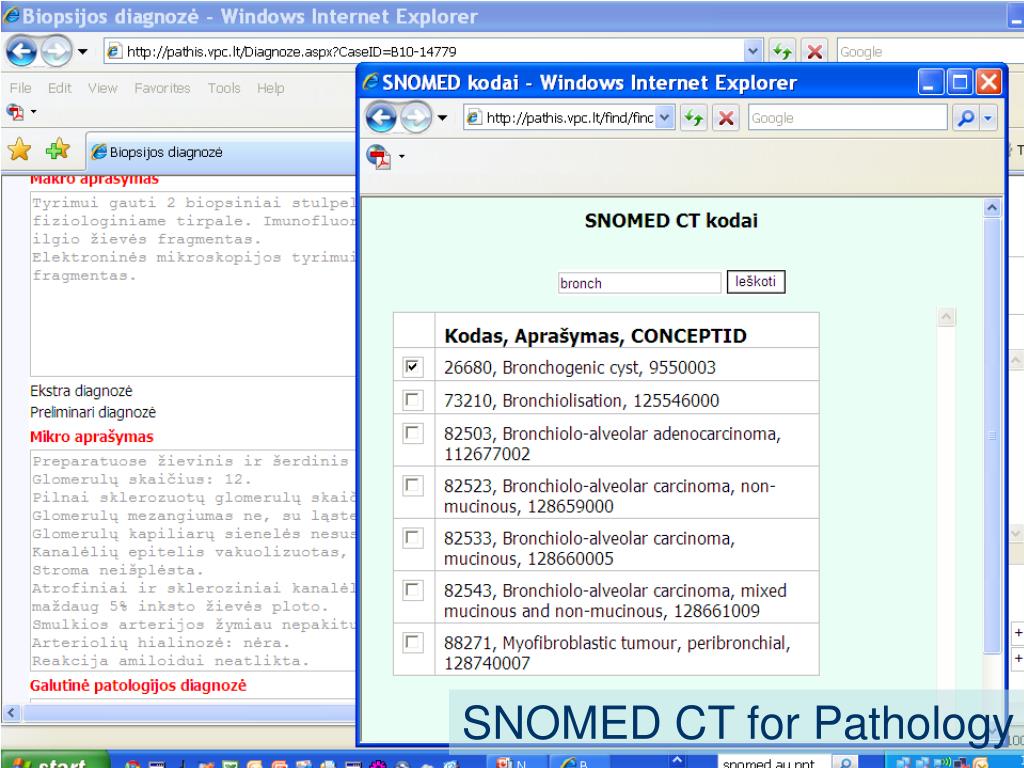
Task: Click the Makro aprašymas text area
Action: [x=193, y=284]
